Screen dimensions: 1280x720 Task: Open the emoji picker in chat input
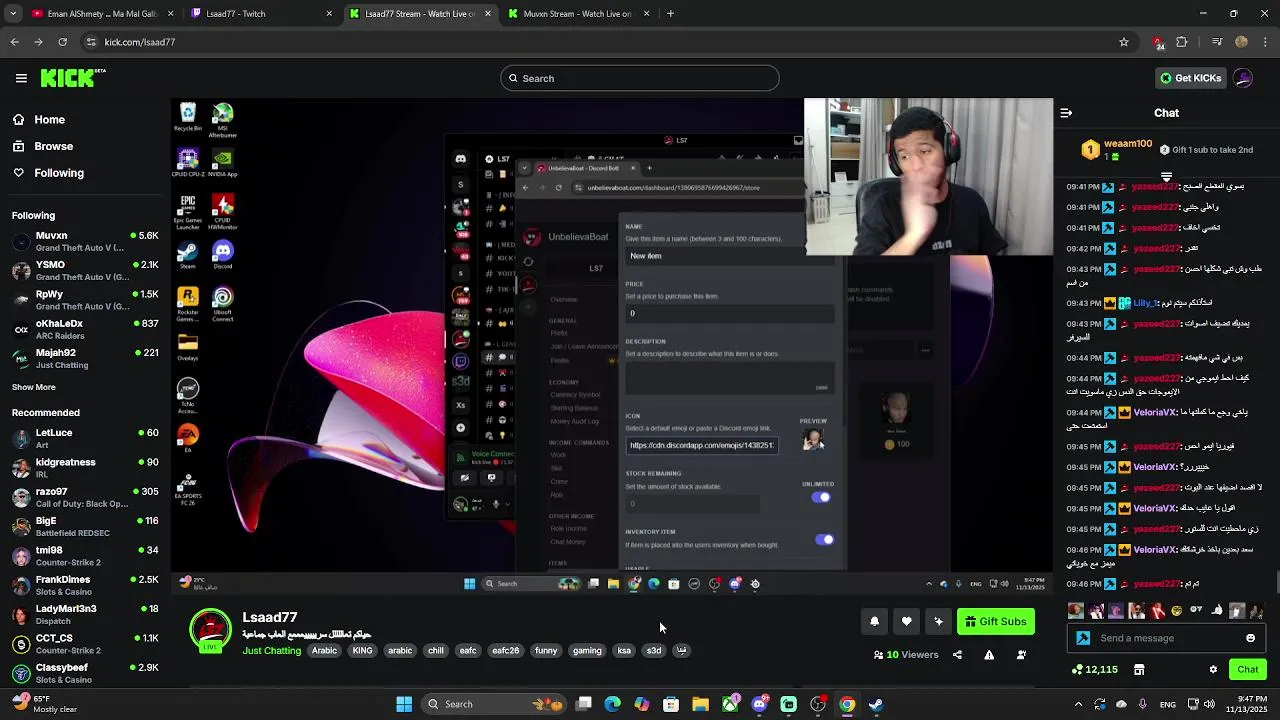[x=1250, y=638]
